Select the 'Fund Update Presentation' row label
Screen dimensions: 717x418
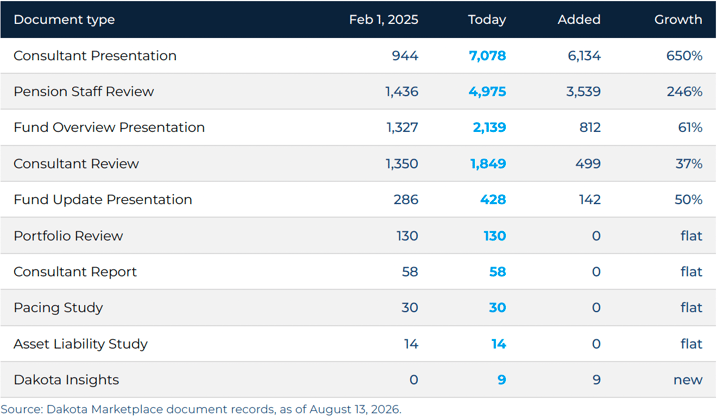click(x=103, y=199)
